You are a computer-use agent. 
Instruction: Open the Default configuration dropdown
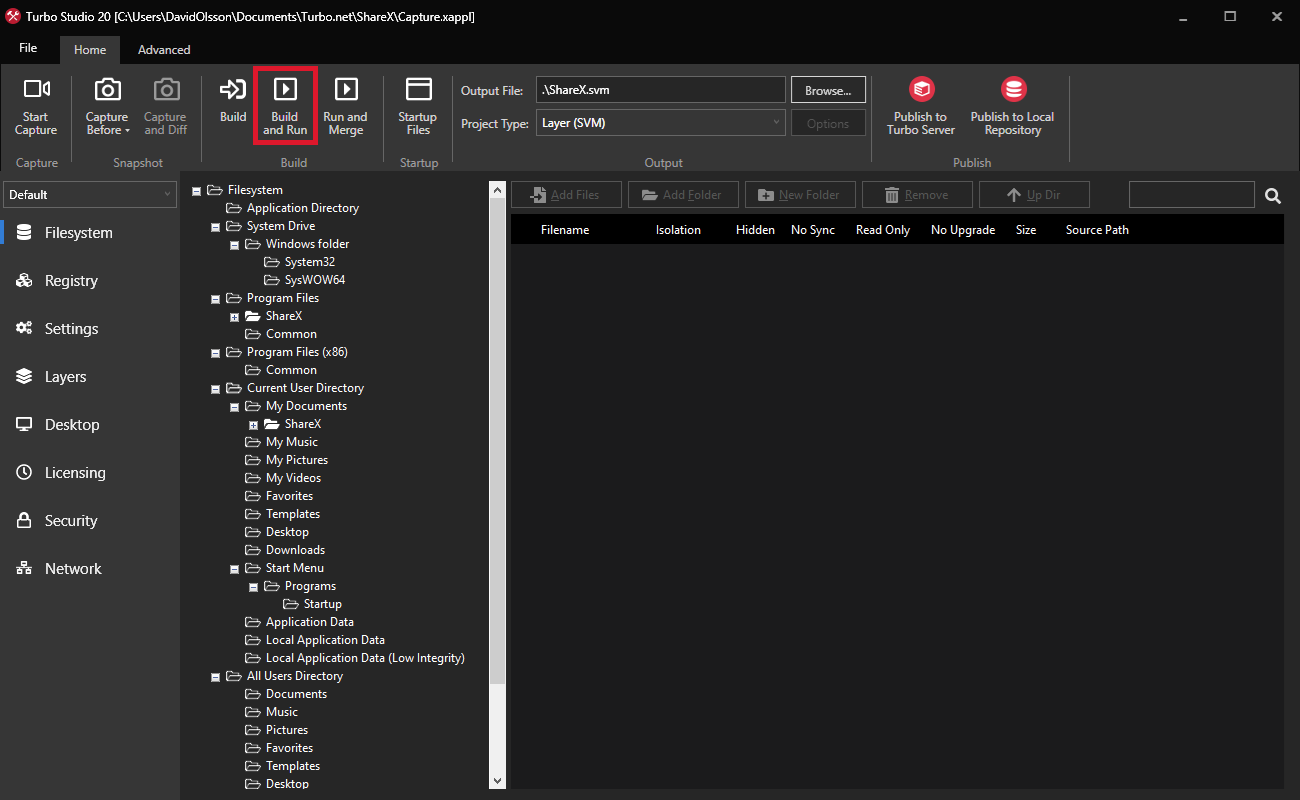point(90,194)
